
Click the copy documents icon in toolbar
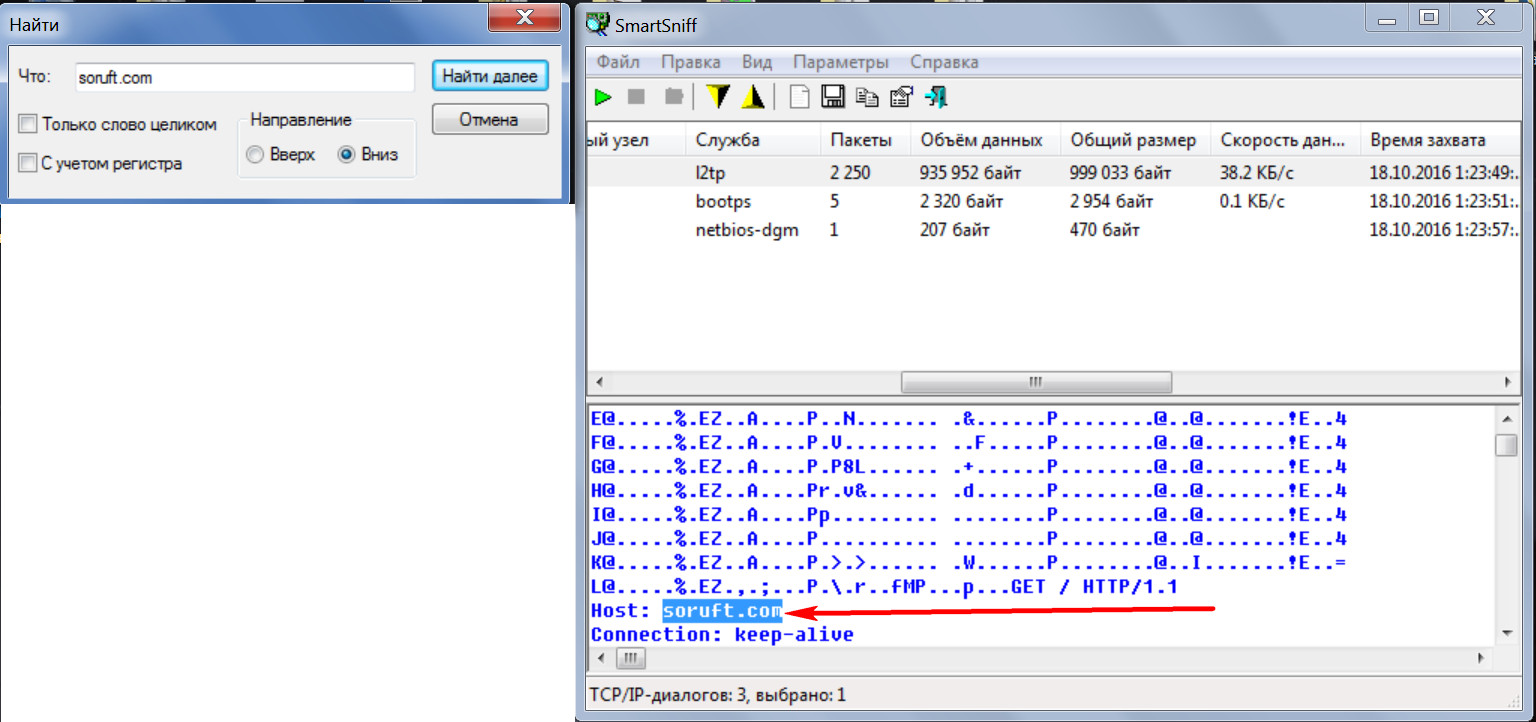pyautogui.click(x=867, y=97)
